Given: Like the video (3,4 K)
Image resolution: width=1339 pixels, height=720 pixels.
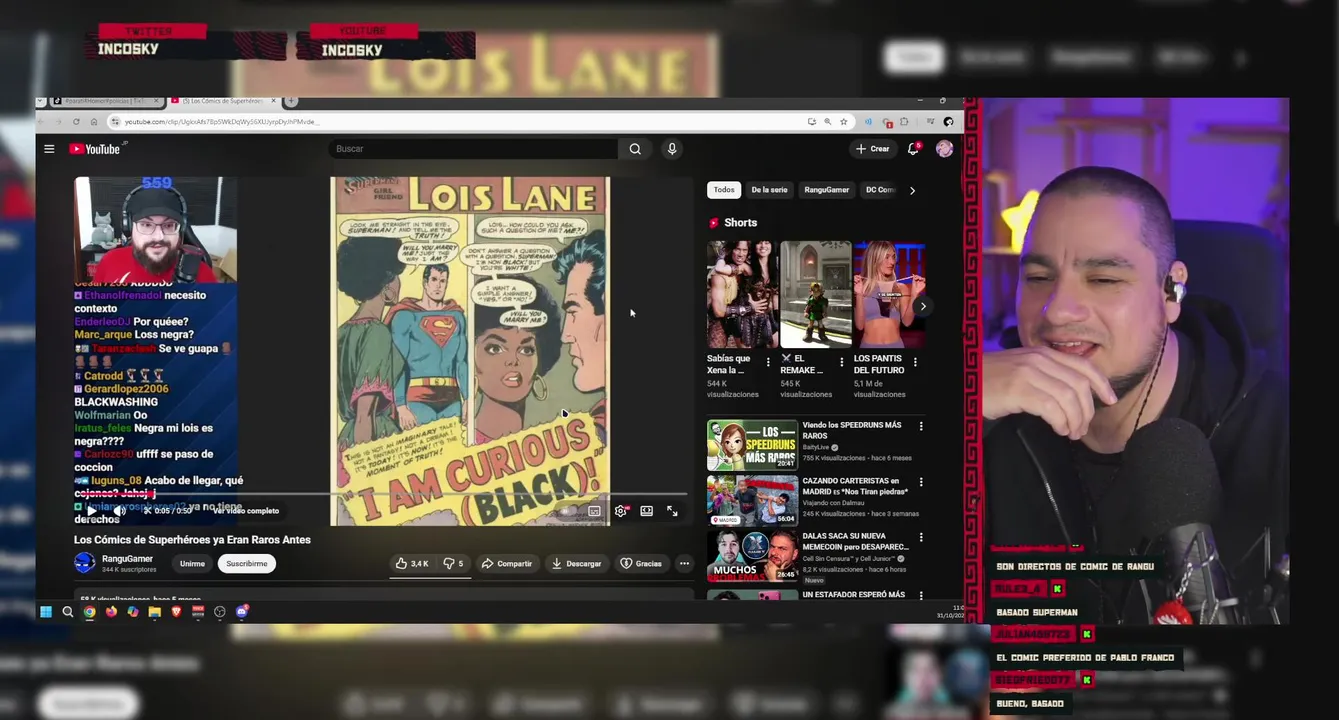Looking at the screenshot, I should [x=412, y=563].
